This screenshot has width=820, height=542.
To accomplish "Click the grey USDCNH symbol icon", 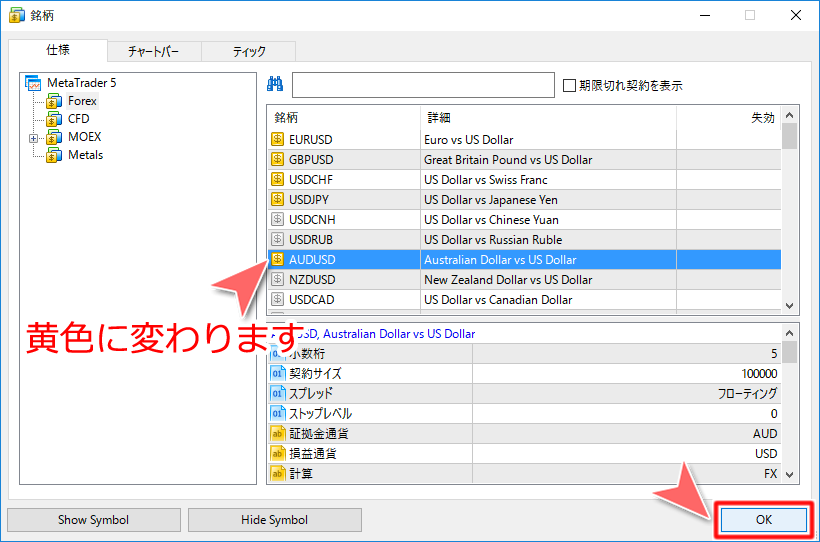I will point(278,220).
